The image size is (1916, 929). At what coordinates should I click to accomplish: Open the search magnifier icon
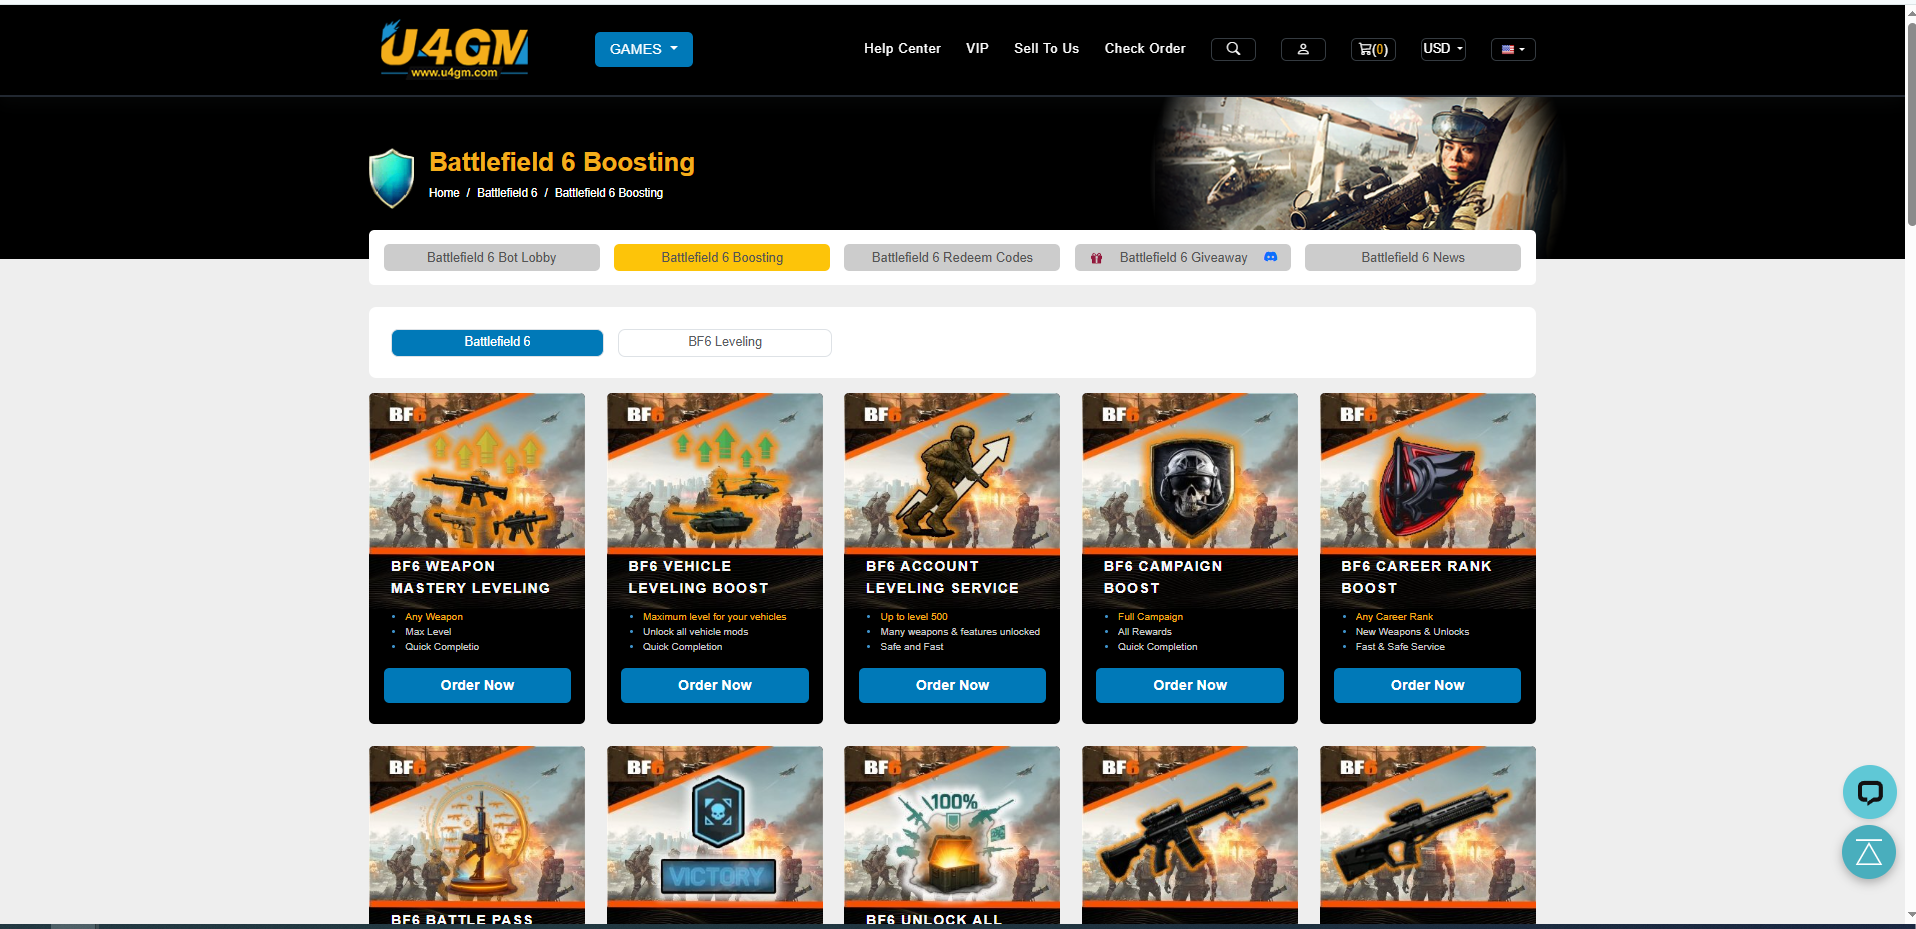pyautogui.click(x=1232, y=49)
